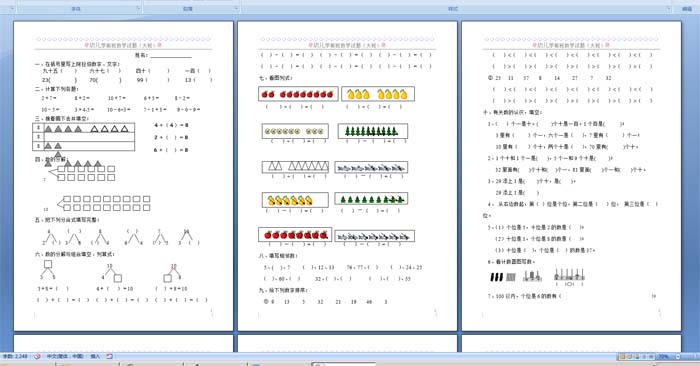Open the Paragraph group dialog launcher

[236, 8]
